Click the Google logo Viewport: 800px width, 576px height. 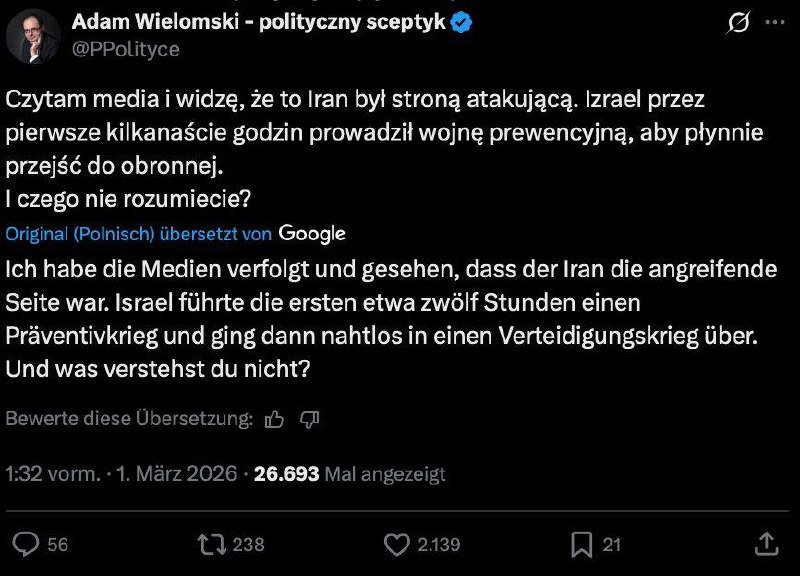pos(312,233)
